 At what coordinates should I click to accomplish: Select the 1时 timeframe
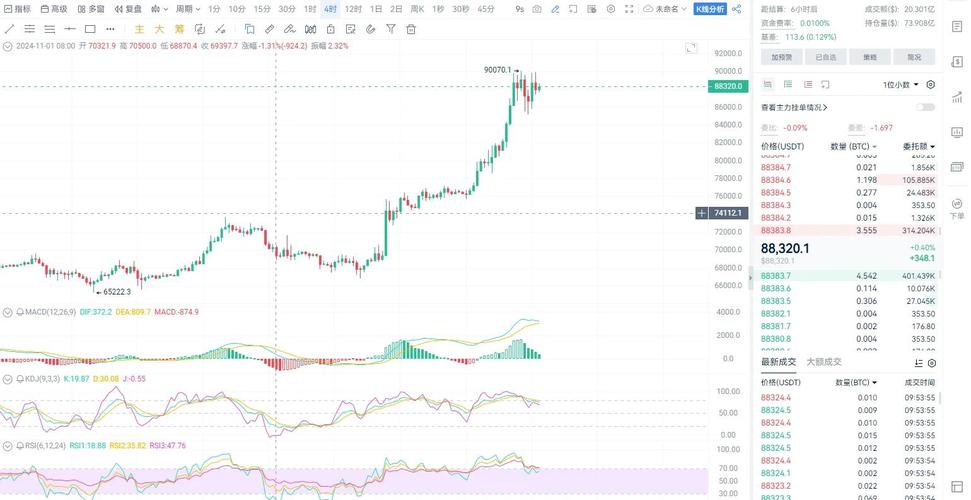click(310, 9)
